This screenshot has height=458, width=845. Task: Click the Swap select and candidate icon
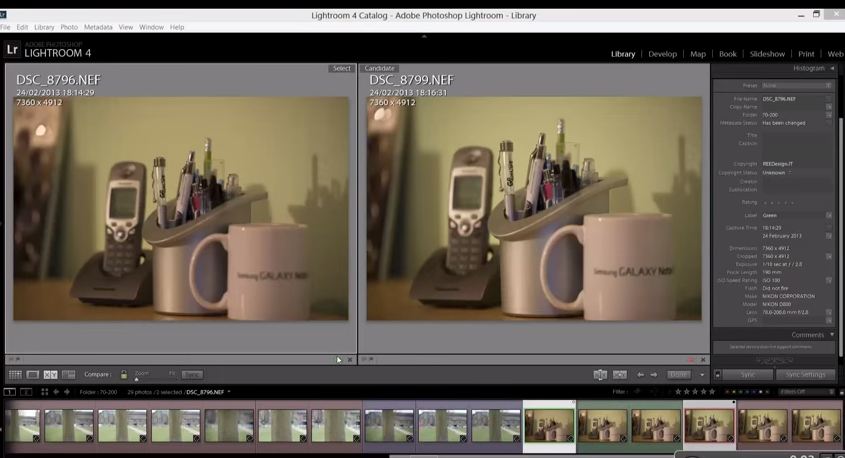tap(600, 374)
